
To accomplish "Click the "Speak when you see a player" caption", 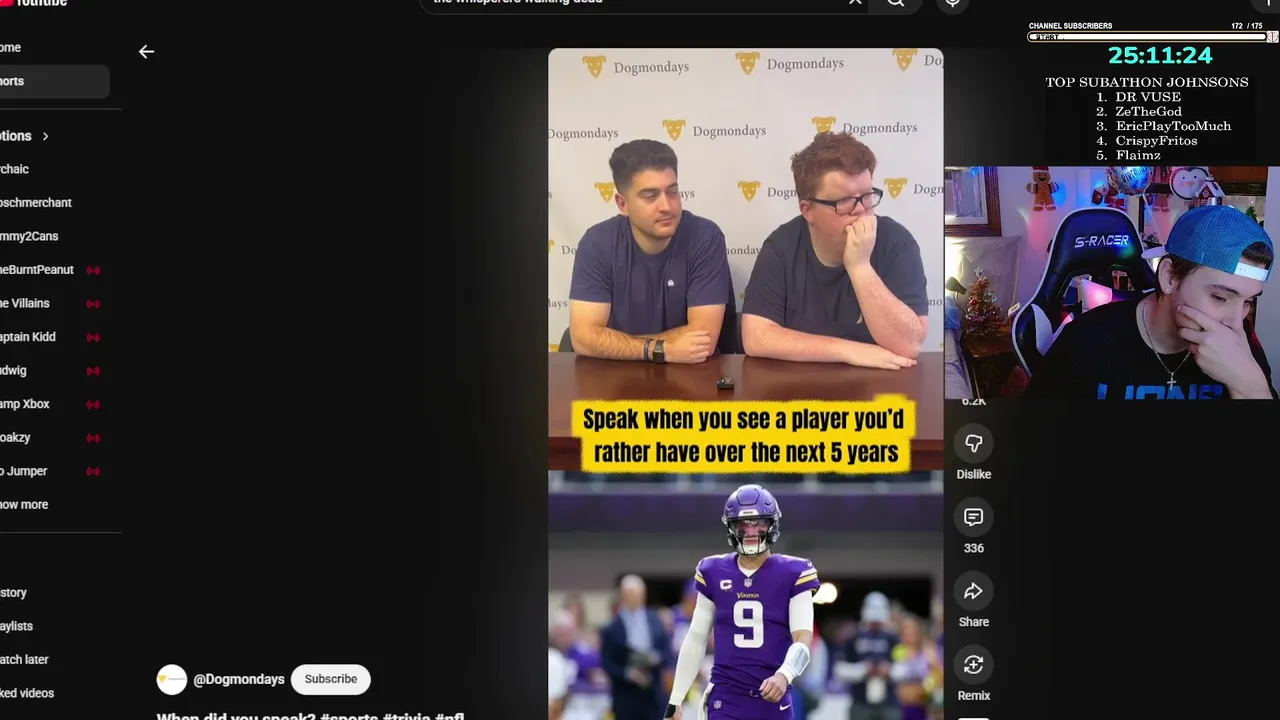I will click(x=745, y=436).
